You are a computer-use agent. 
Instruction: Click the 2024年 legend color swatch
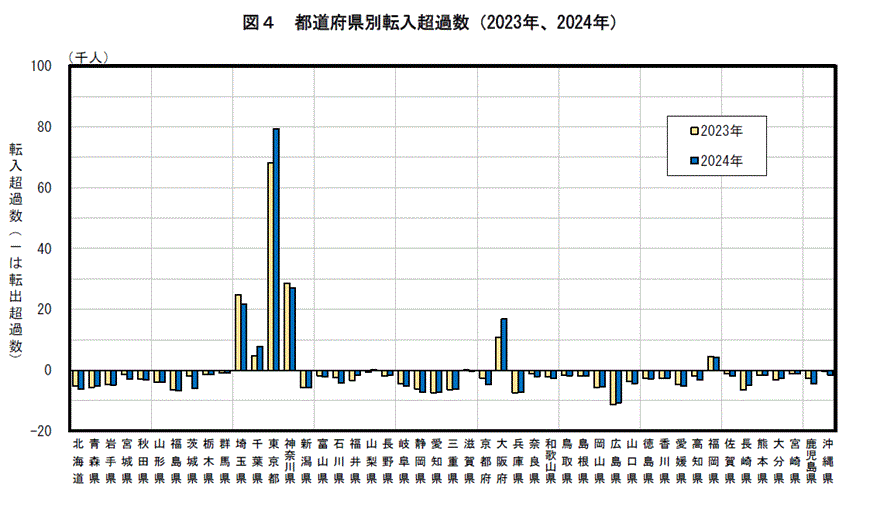tap(694, 160)
